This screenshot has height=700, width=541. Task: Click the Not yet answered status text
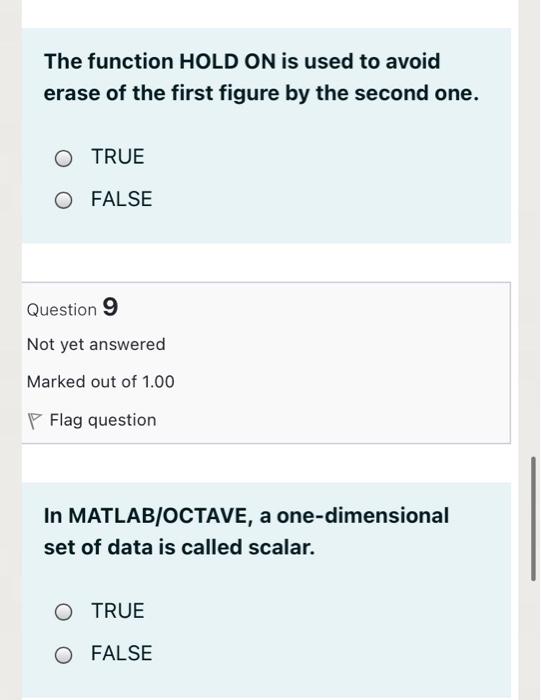click(96, 344)
